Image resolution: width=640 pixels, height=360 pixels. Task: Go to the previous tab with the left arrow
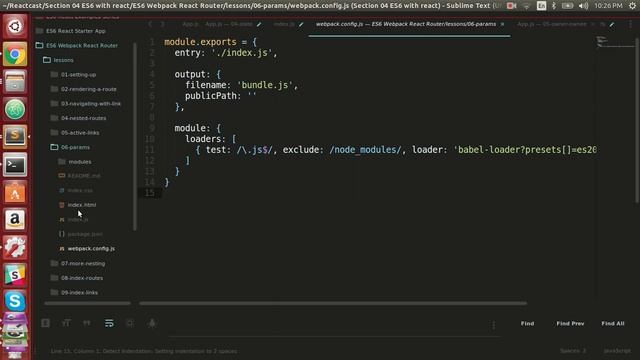click(150, 24)
